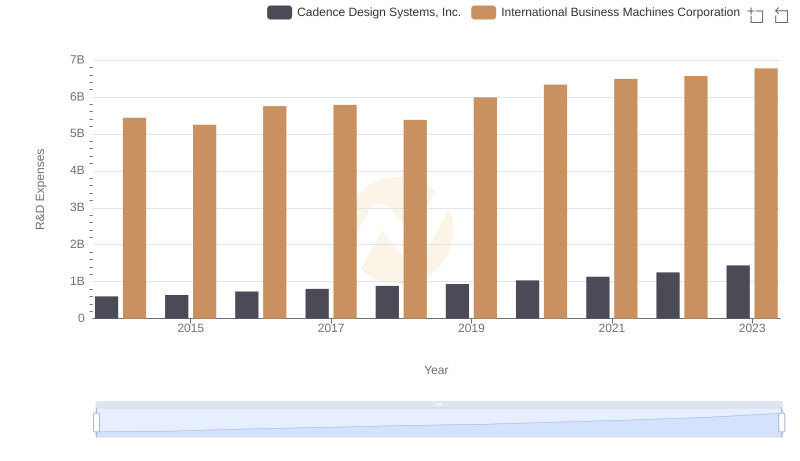Click the IBM bar for 2023
800x461 pixels.
tap(766, 193)
